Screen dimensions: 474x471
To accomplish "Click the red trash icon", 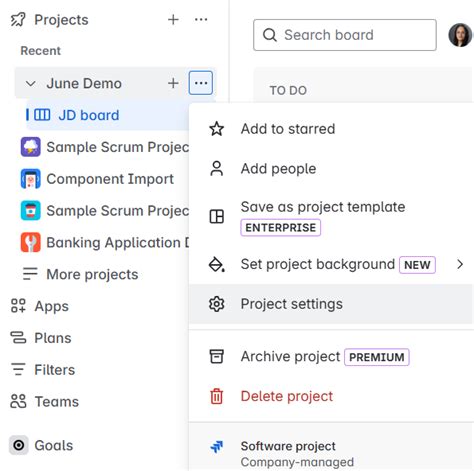I will pos(217,396).
